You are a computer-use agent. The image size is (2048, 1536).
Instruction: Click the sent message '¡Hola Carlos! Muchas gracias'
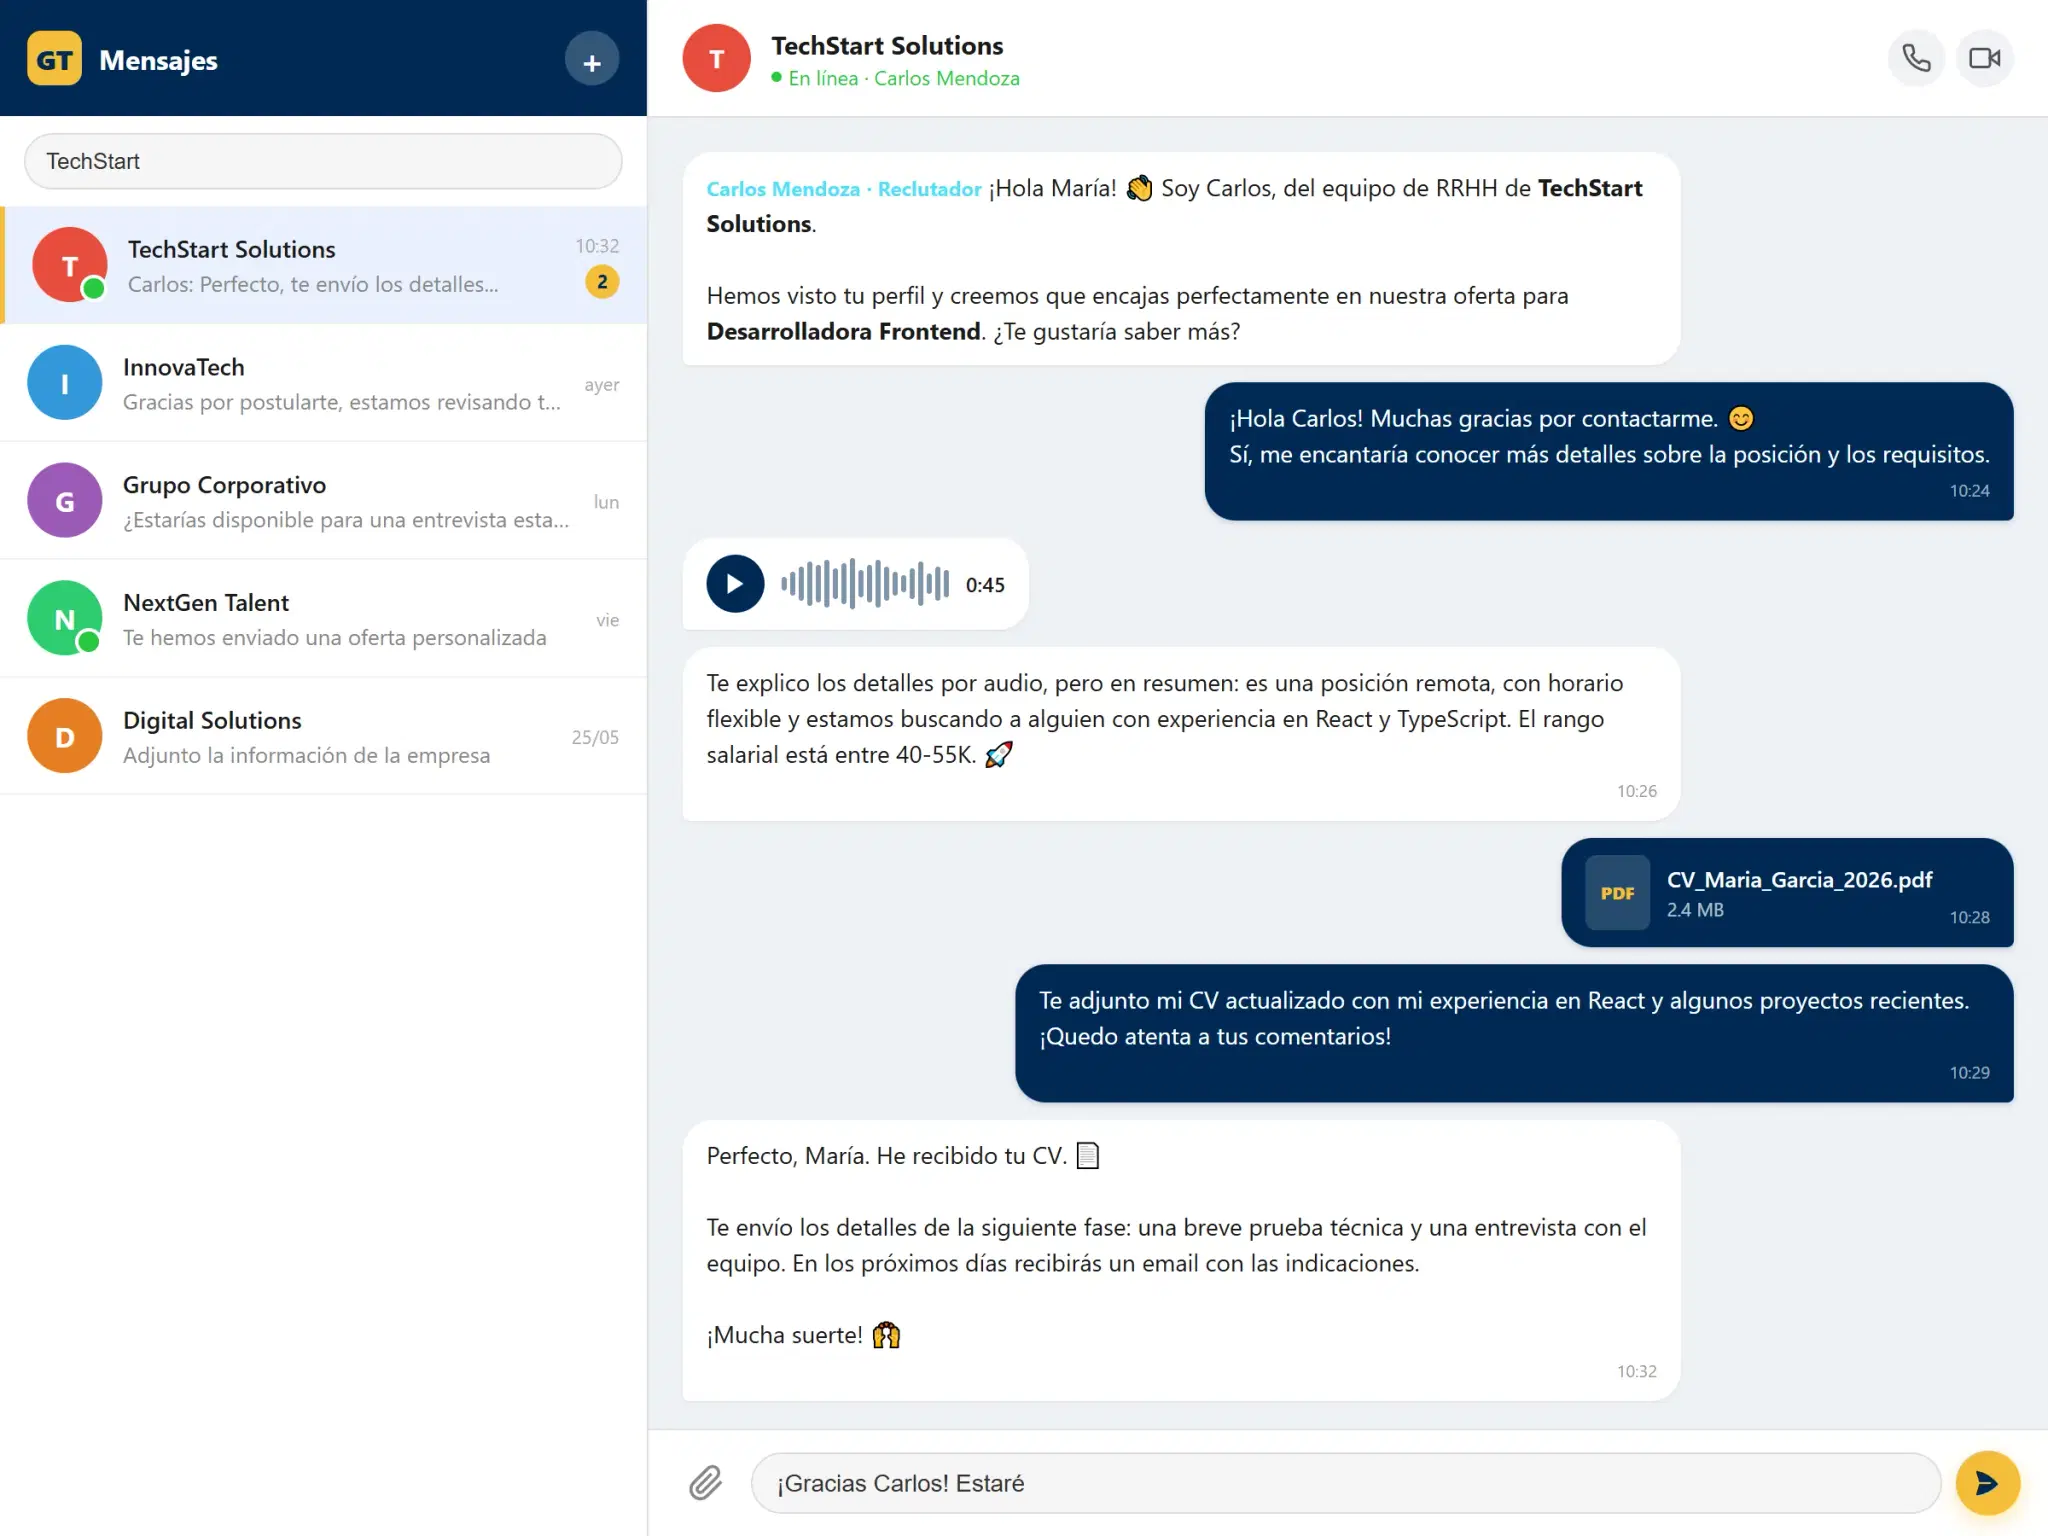(x=1609, y=451)
